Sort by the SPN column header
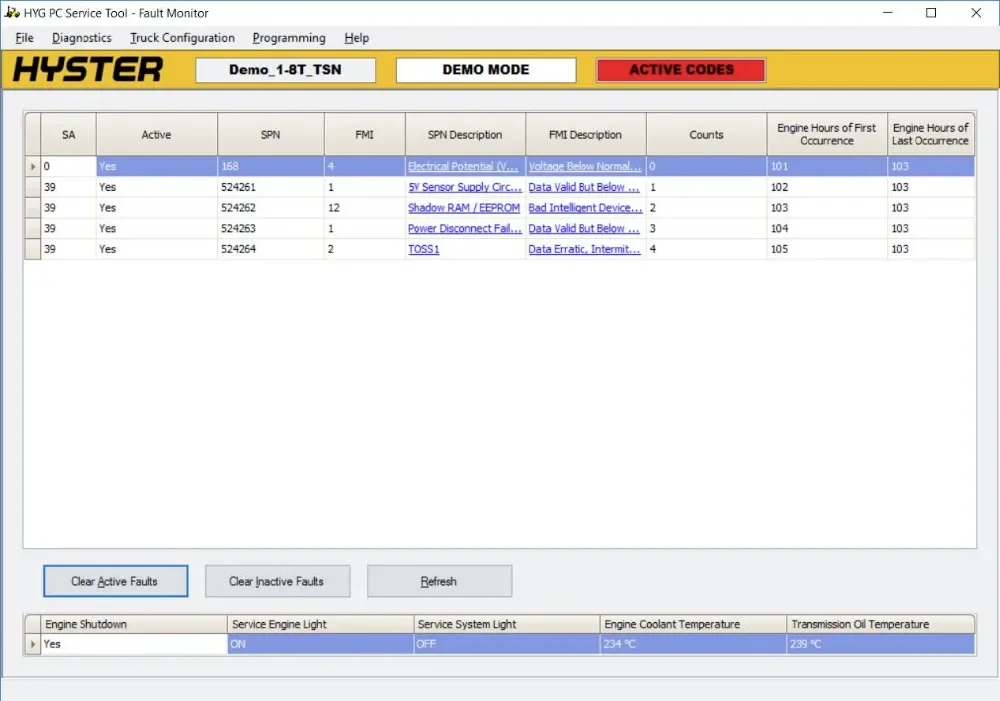 [270, 135]
